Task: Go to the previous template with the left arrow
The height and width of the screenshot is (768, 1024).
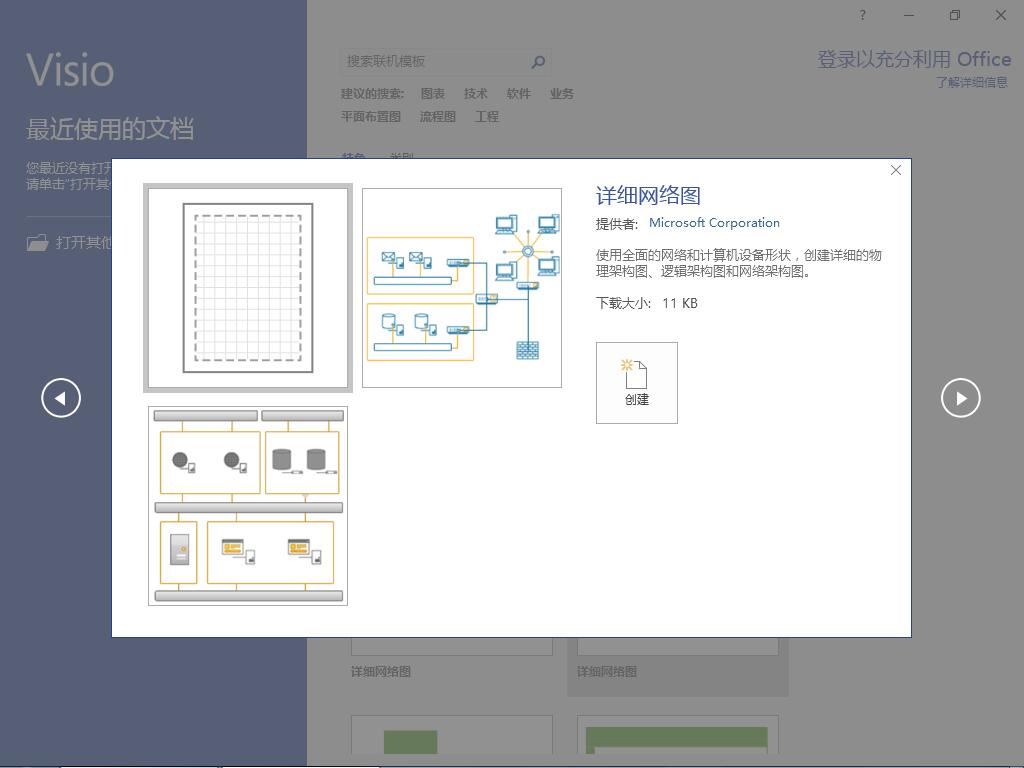Action: point(61,398)
